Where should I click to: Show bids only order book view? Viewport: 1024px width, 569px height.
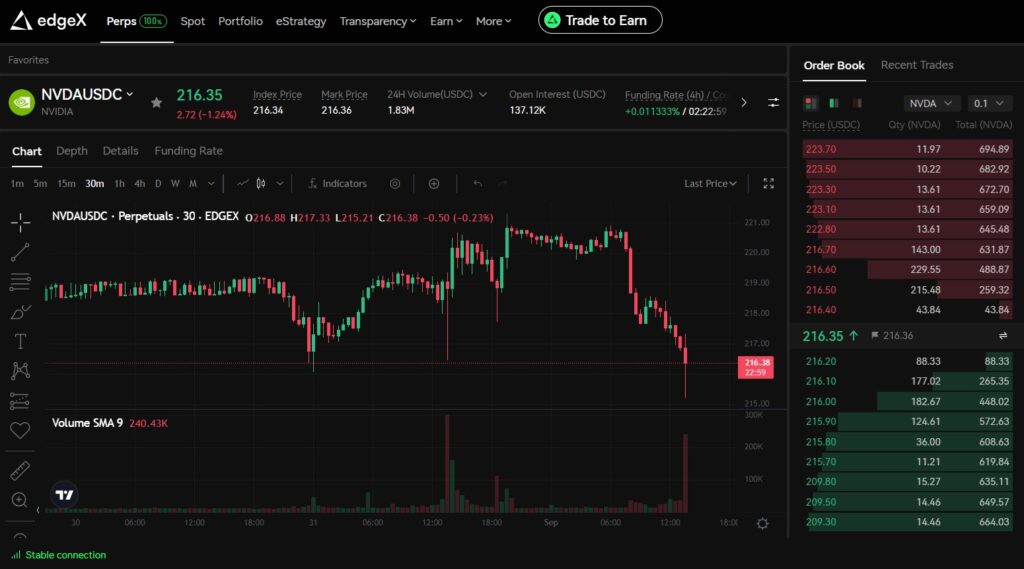coord(834,103)
